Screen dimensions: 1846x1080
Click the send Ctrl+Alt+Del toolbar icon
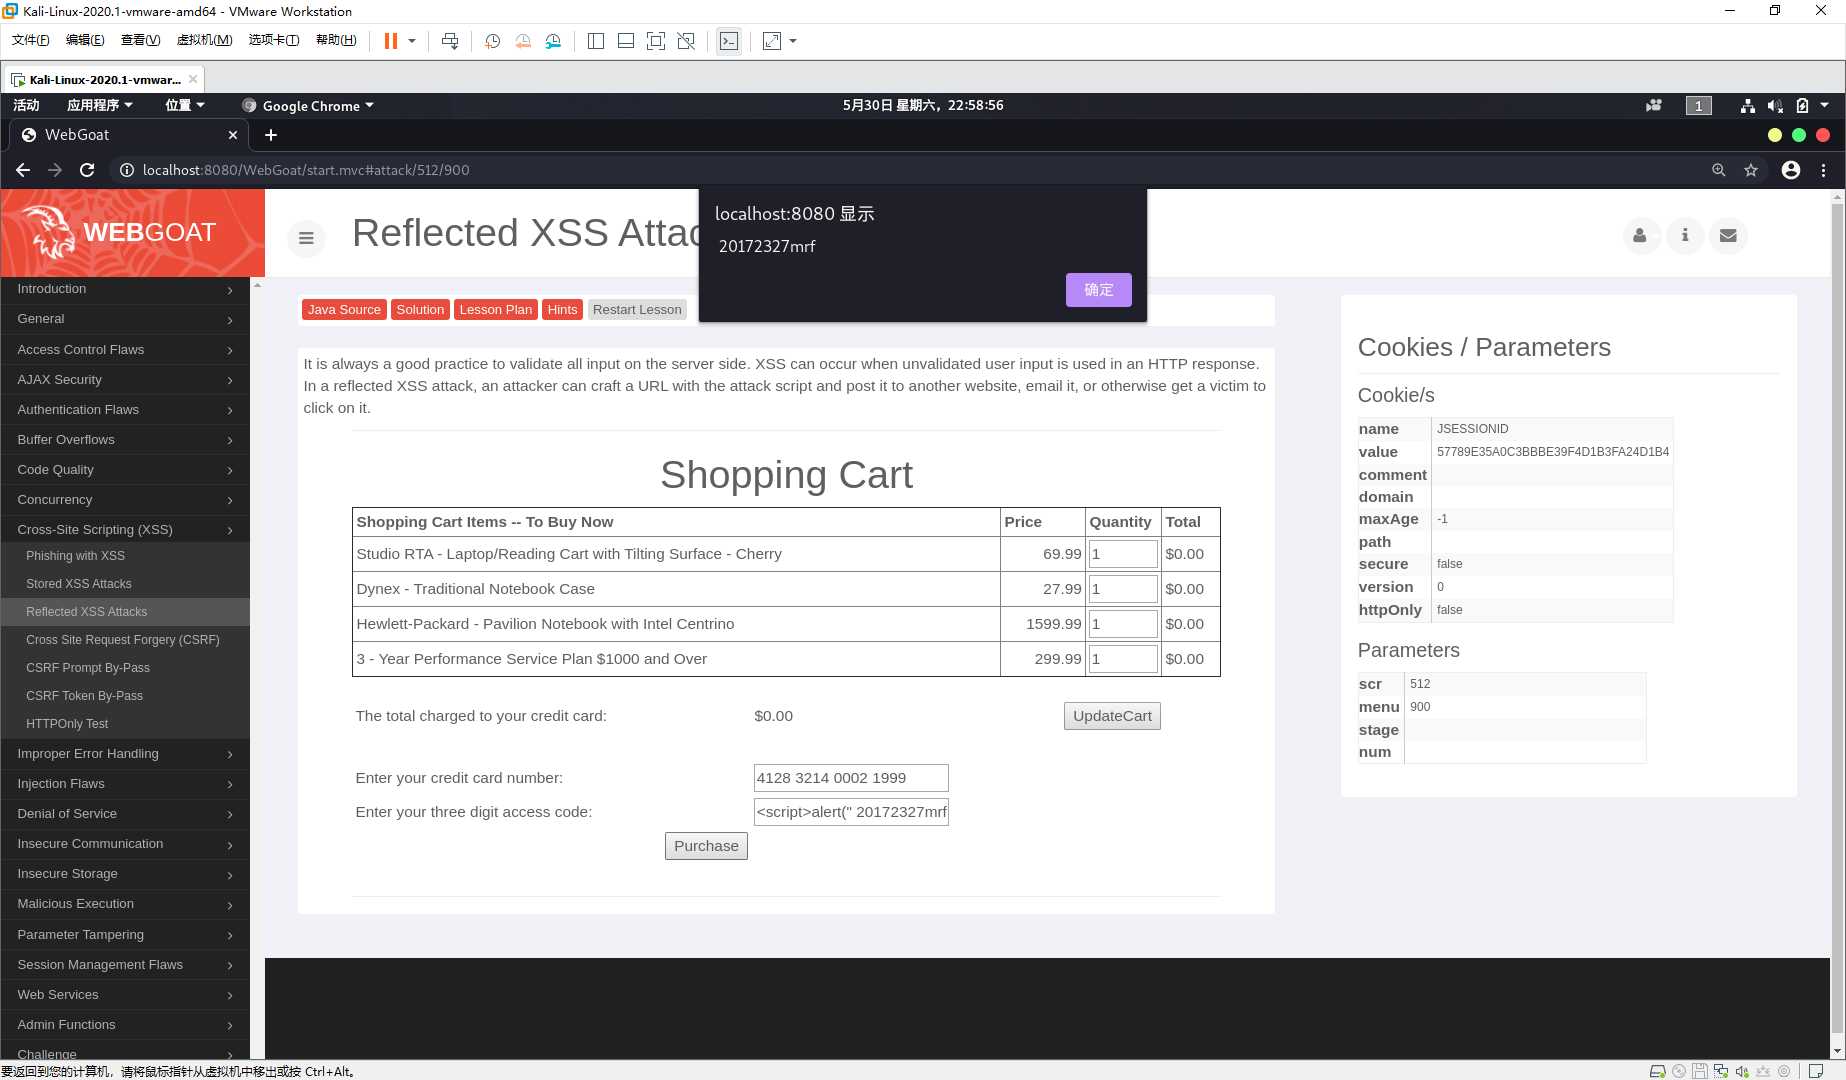coord(450,41)
